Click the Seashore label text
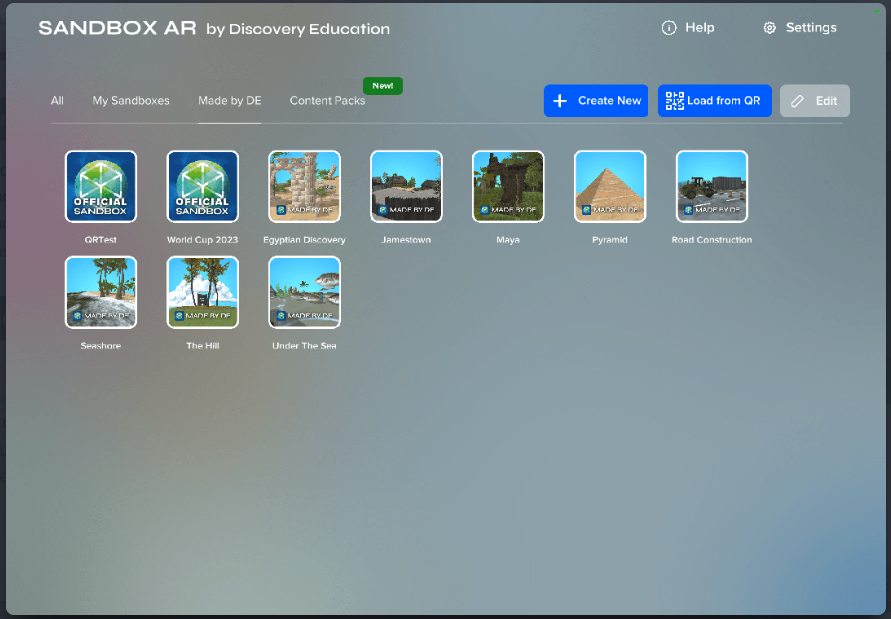This screenshot has height=619, width=891. coord(101,346)
